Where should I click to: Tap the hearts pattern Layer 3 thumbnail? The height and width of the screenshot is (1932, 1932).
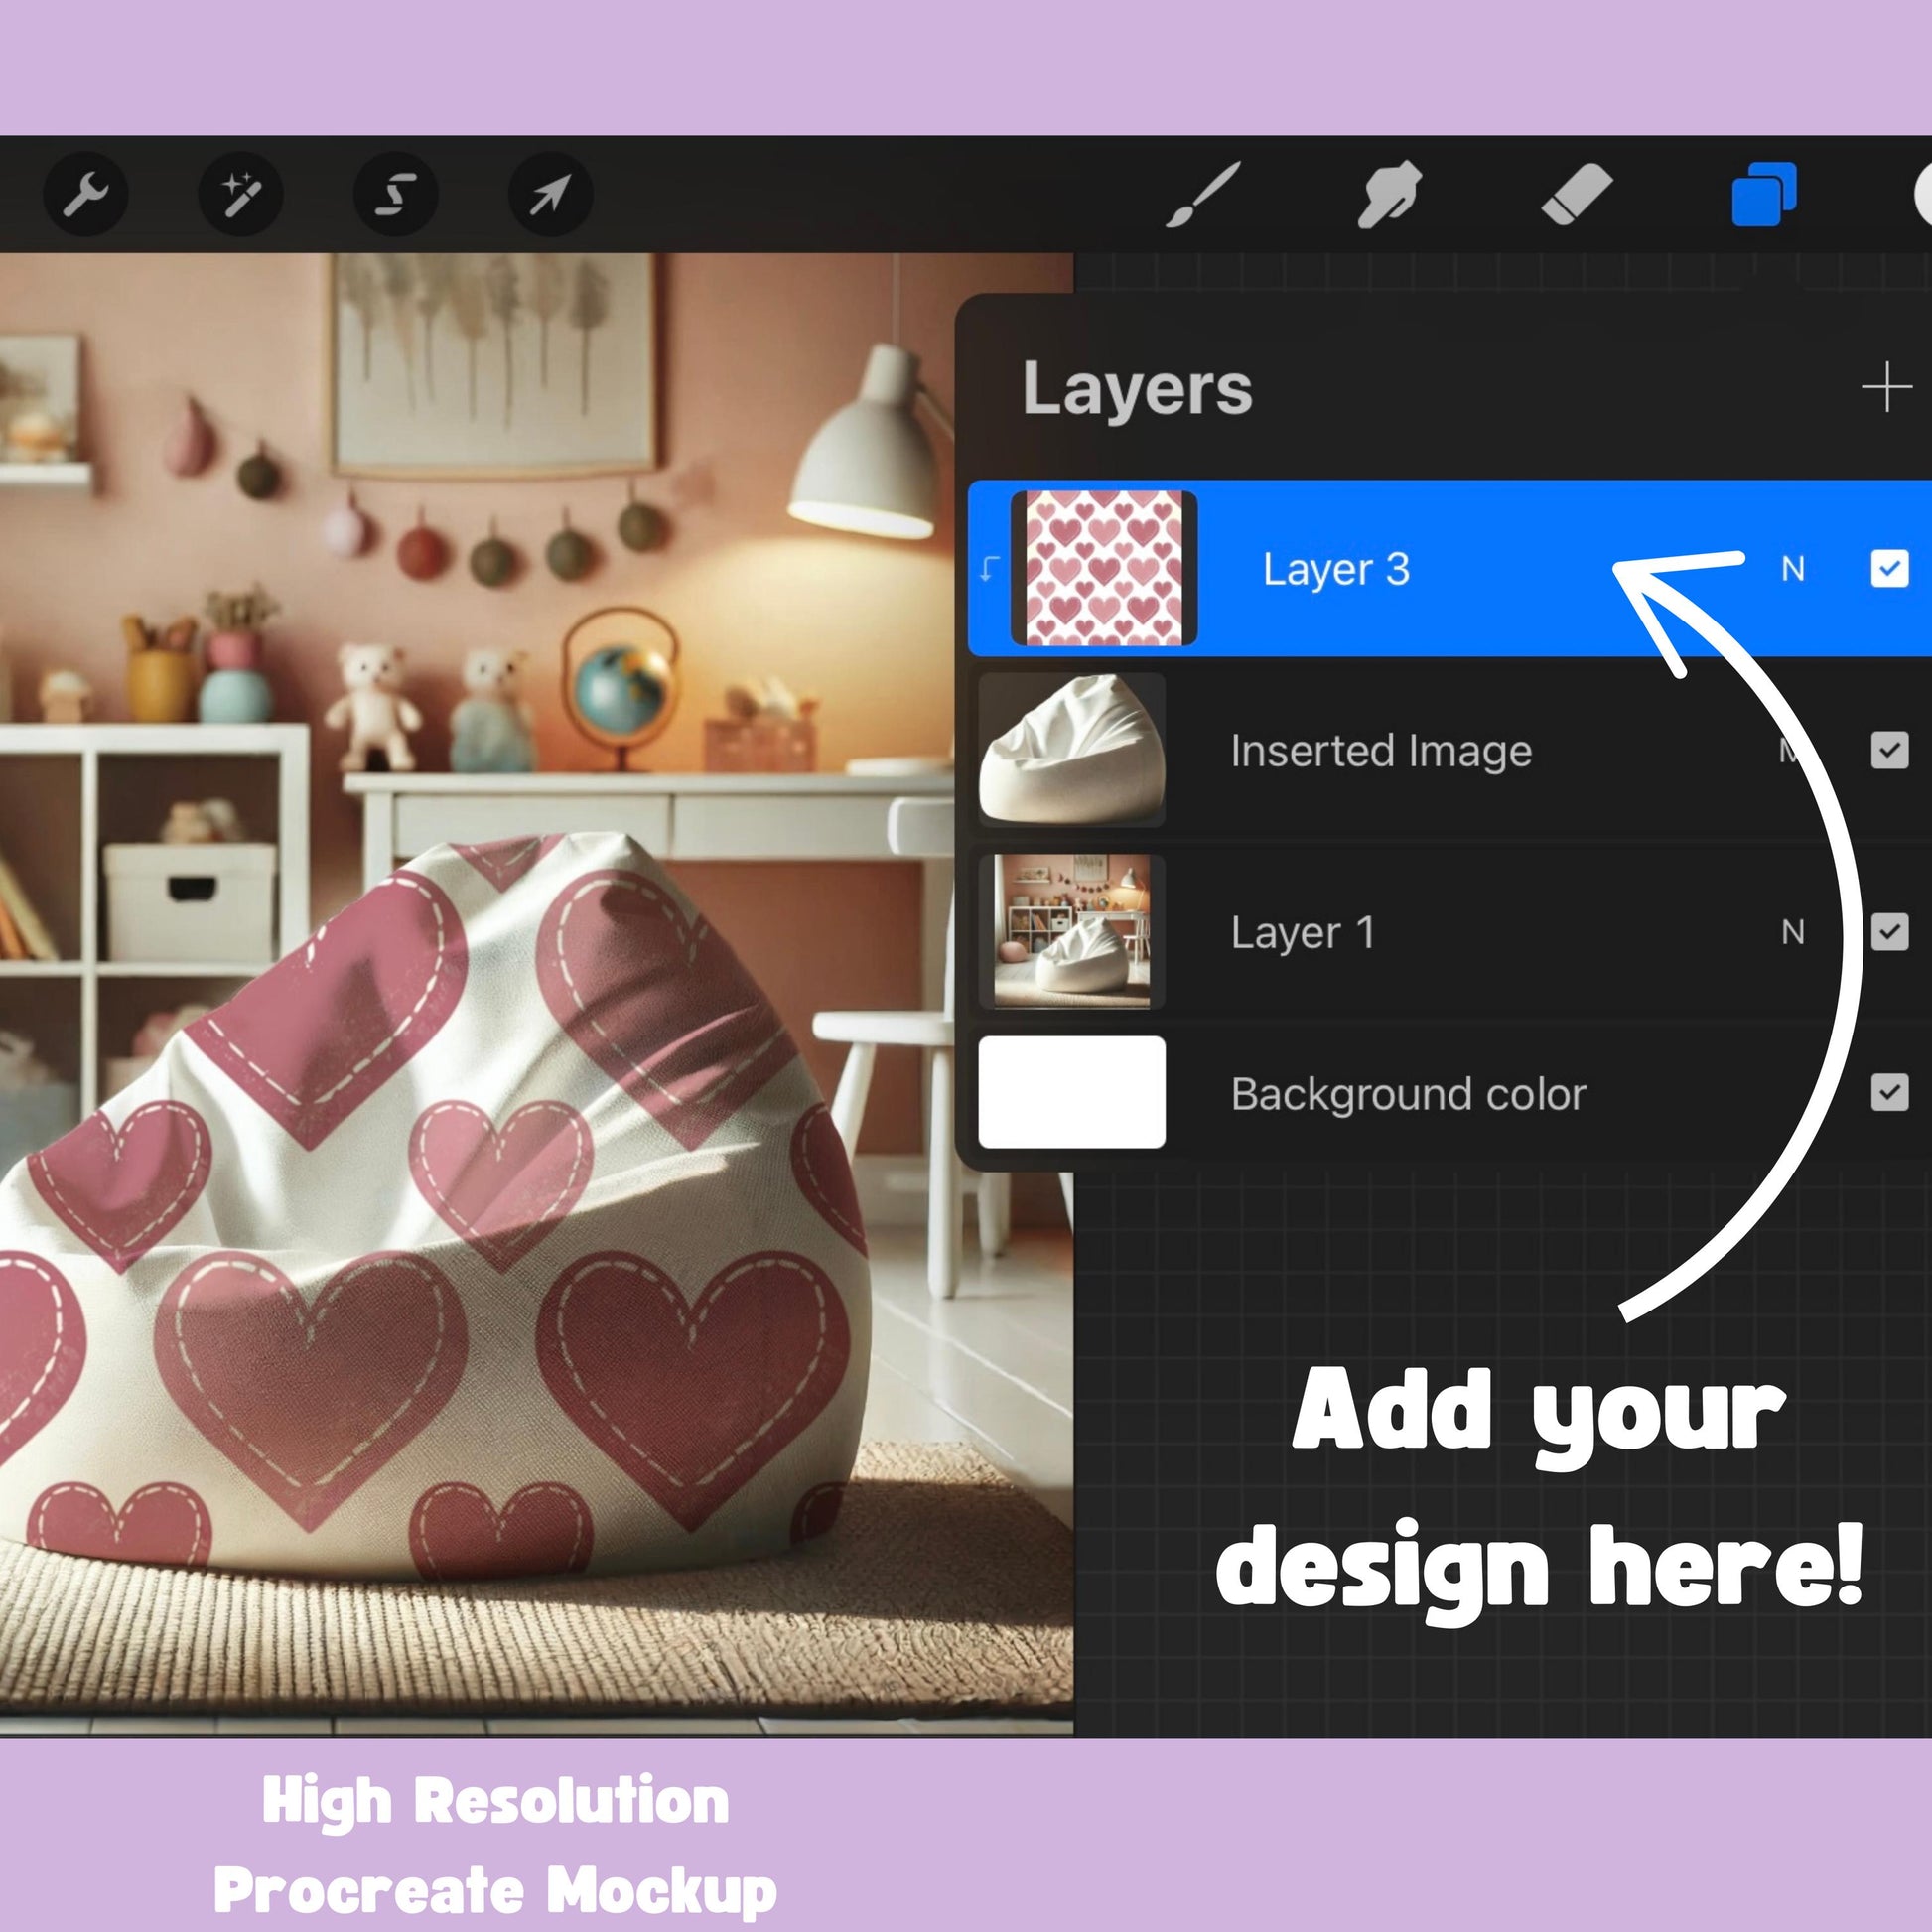(1103, 568)
